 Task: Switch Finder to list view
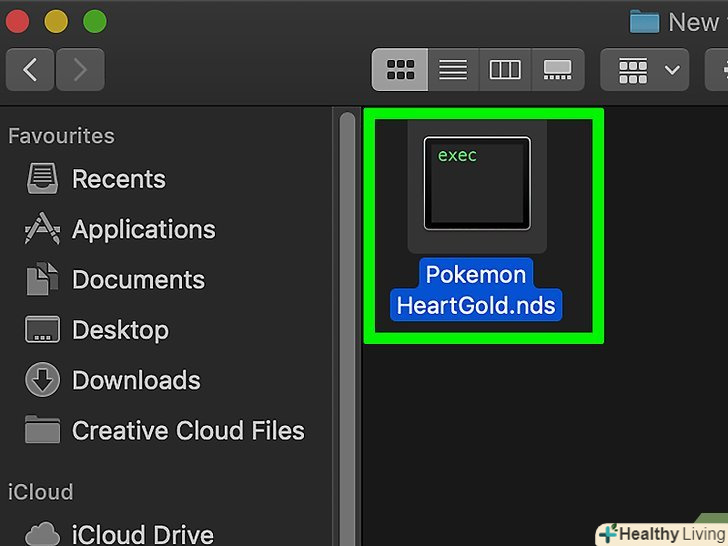click(x=453, y=70)
